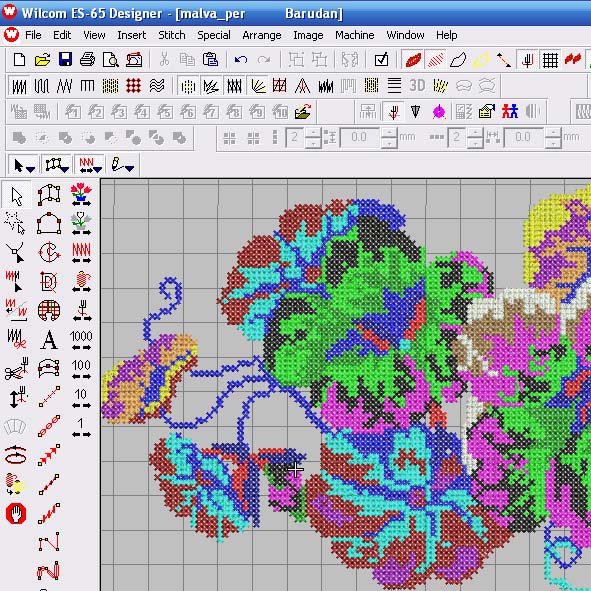Click the first '2' value stepper arrows
Screen dimensions: 591x591
click(313, 138)
